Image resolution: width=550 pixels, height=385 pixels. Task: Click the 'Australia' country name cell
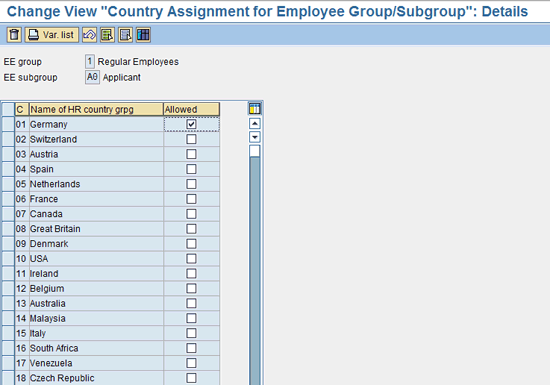point(96,303)
